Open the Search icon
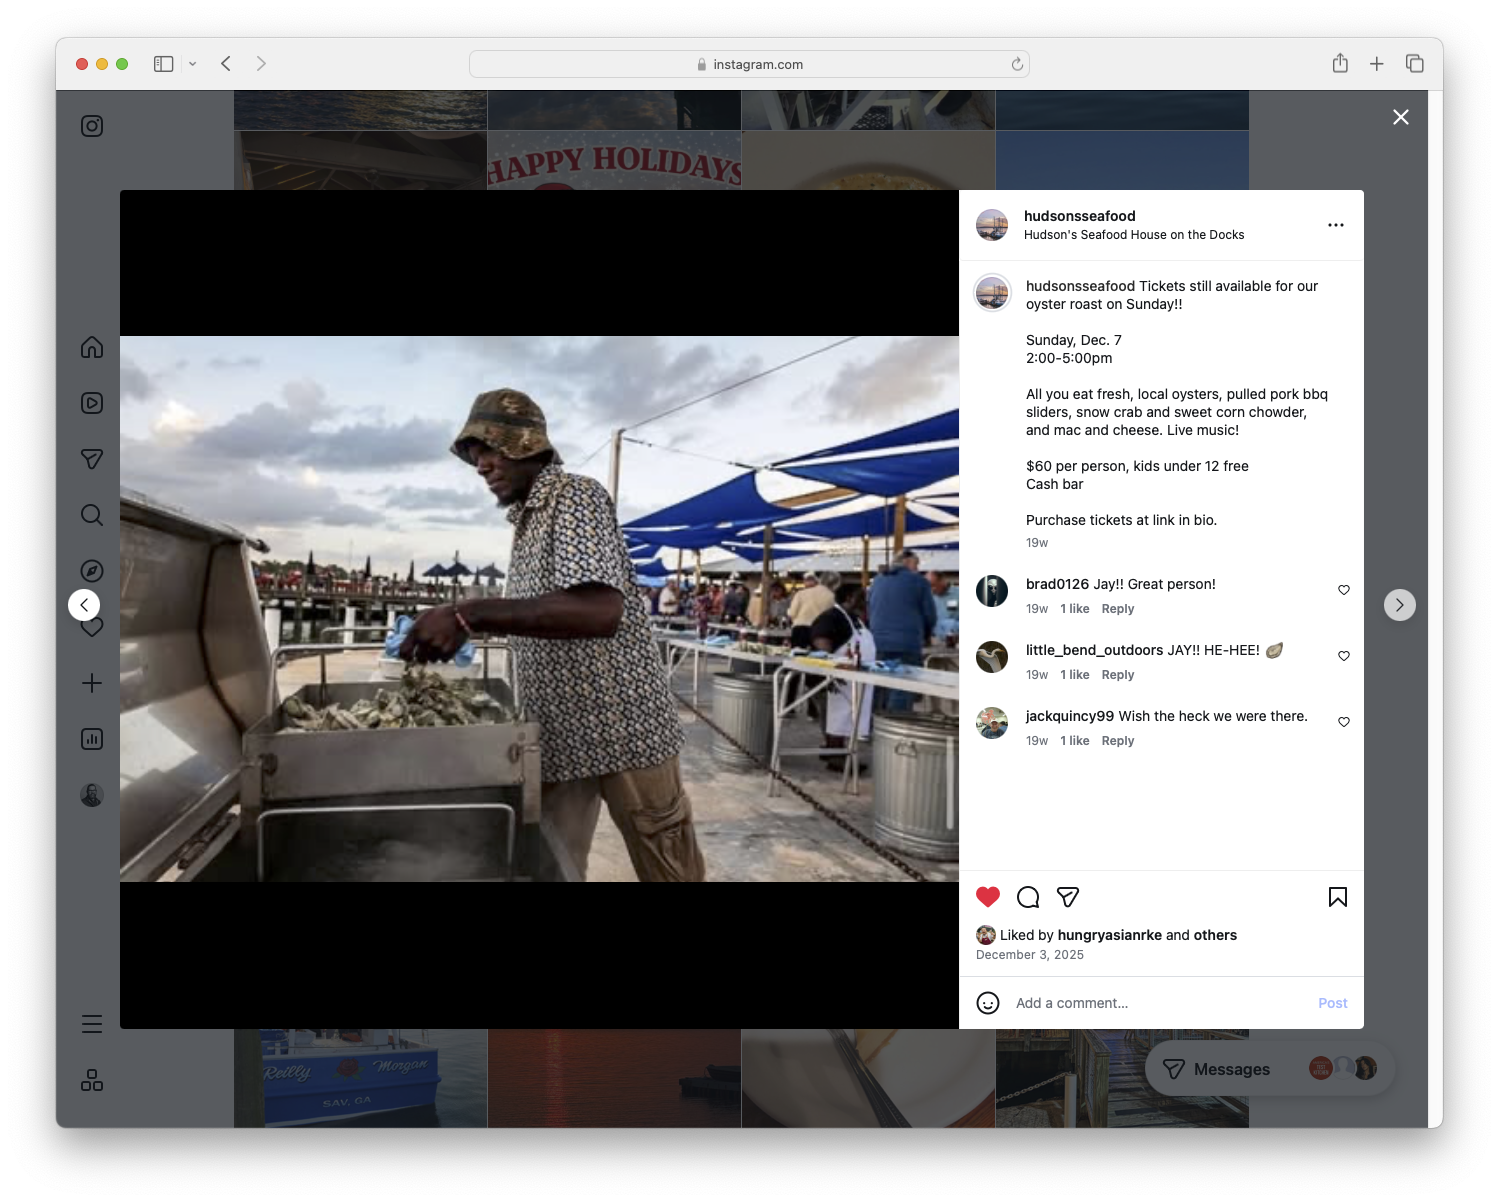1499x1202 pixels. [x=91, y=514]
